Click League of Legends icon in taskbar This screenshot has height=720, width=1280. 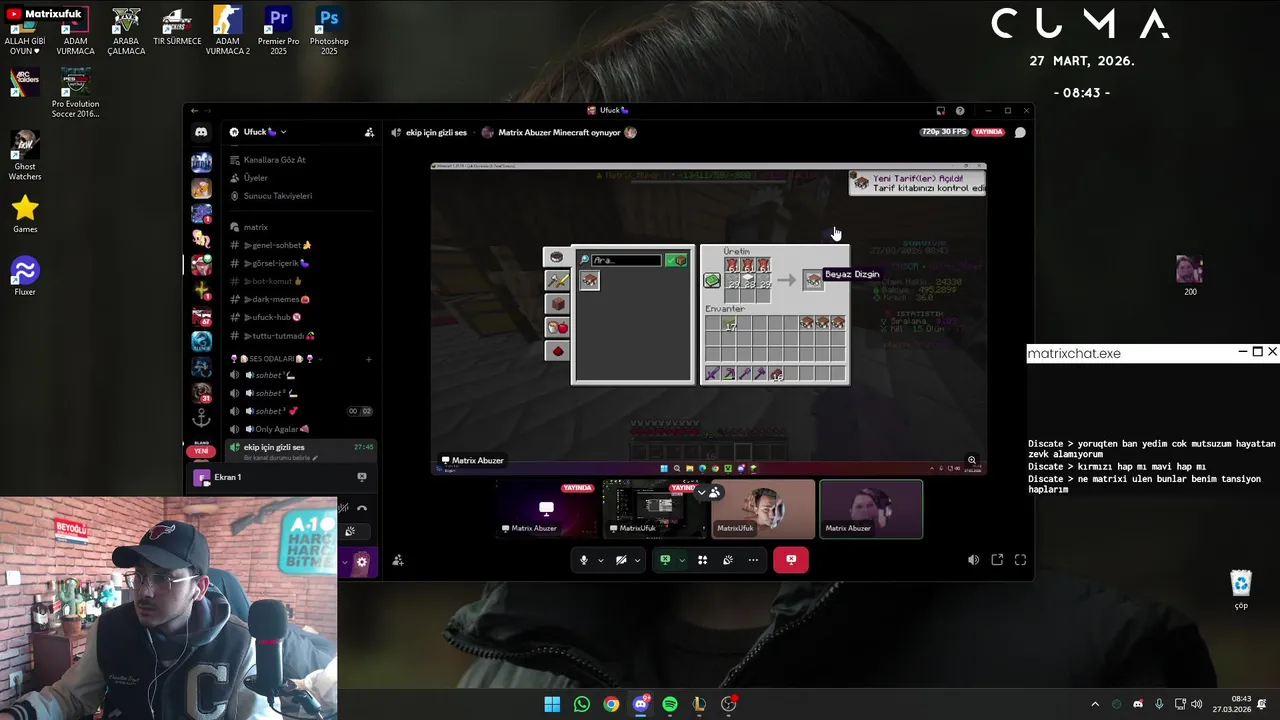(699, 704)
